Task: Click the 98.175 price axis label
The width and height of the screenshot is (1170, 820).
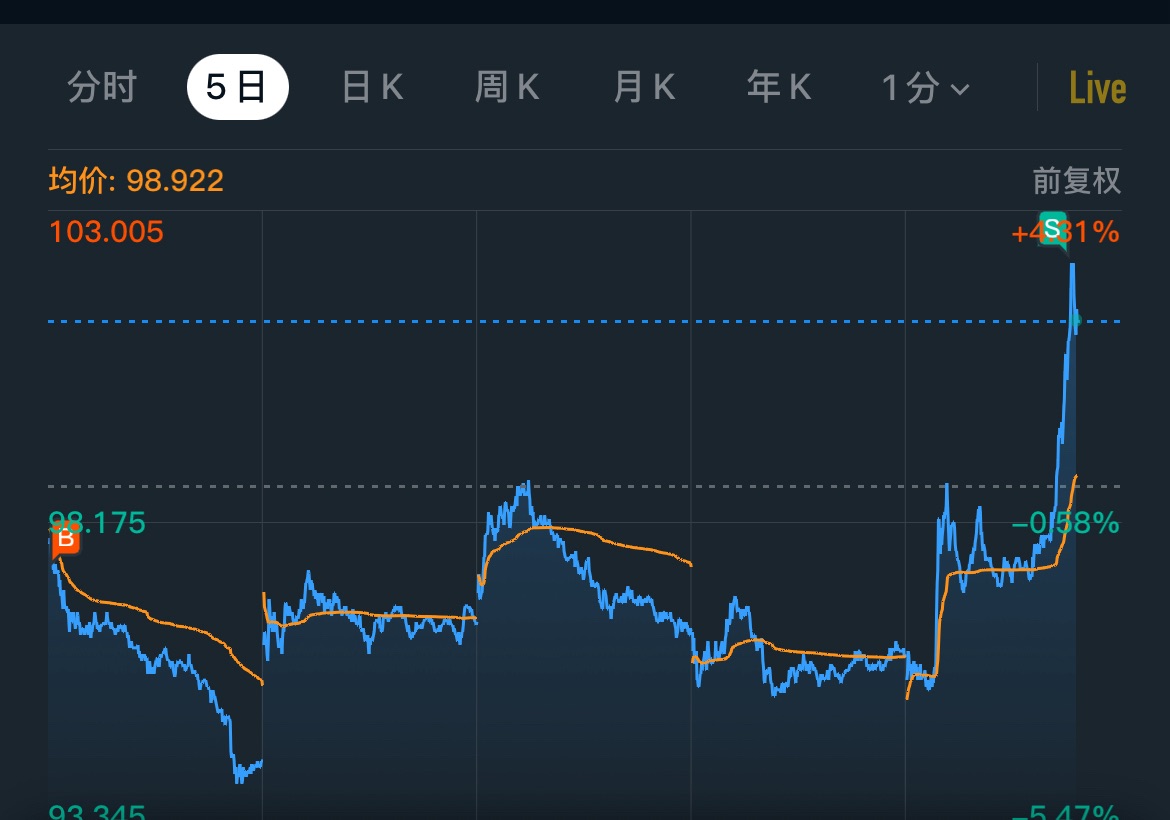Action: (98, 522)
